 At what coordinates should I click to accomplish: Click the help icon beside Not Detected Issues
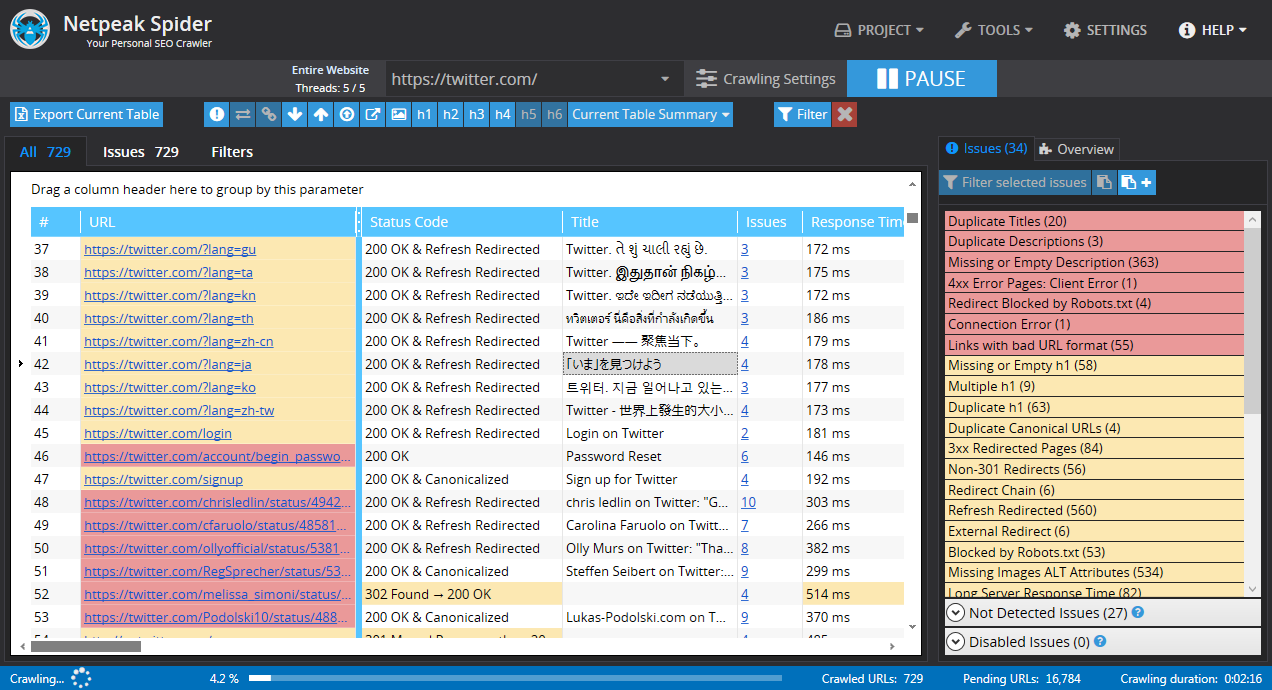click(1137, 613)
